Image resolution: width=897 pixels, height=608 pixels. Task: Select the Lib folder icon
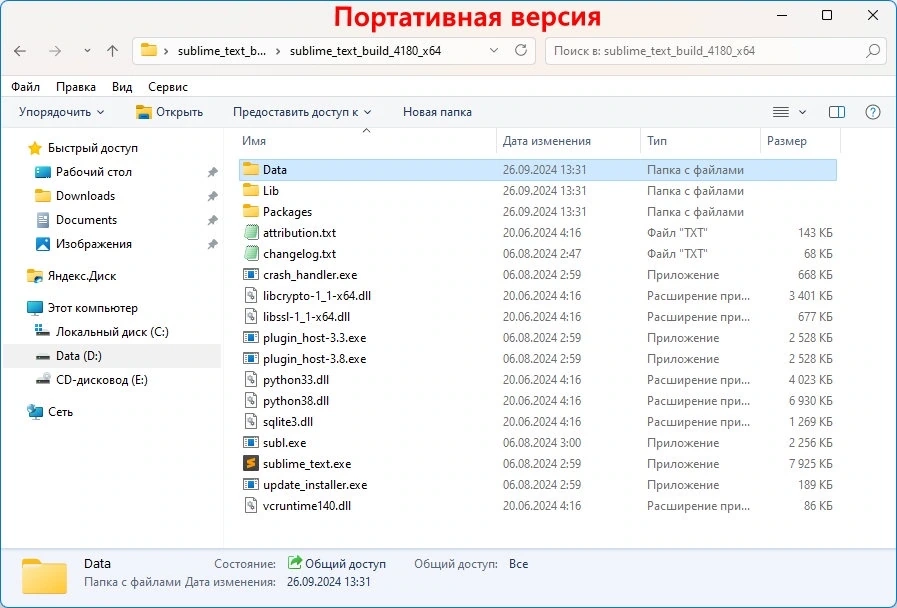(251, 190)
